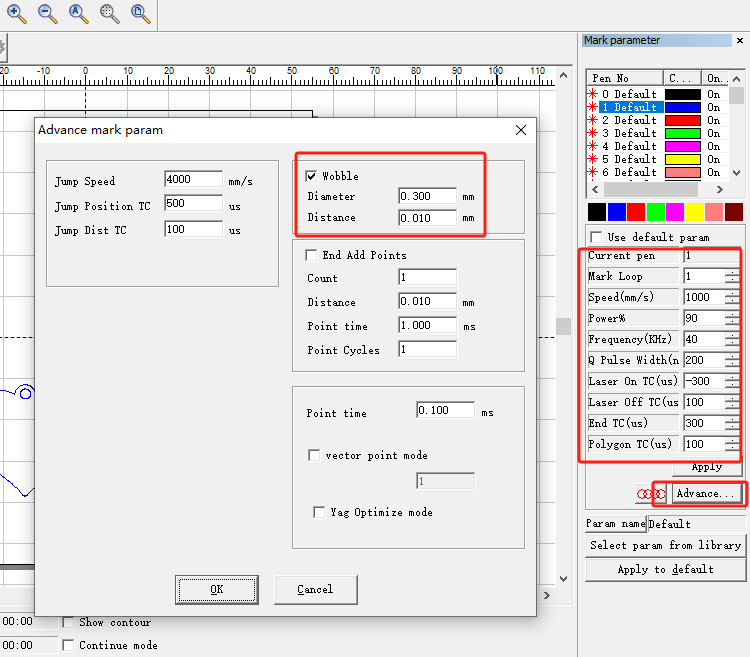Image resolution: width=750 pixels, height=657 pixels.
Task: Tick the Yag Optimize mode checkbox
Action: (x=319, y=512)
